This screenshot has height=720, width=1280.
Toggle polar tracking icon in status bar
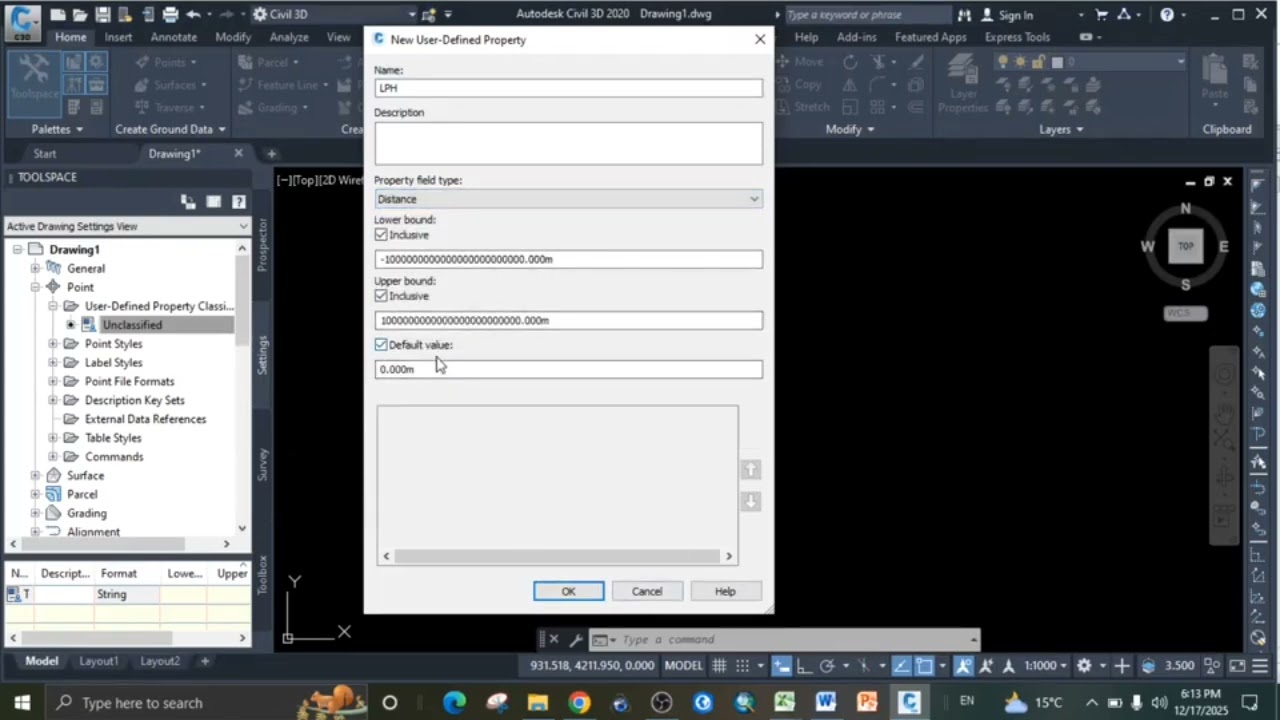(827, 666)
